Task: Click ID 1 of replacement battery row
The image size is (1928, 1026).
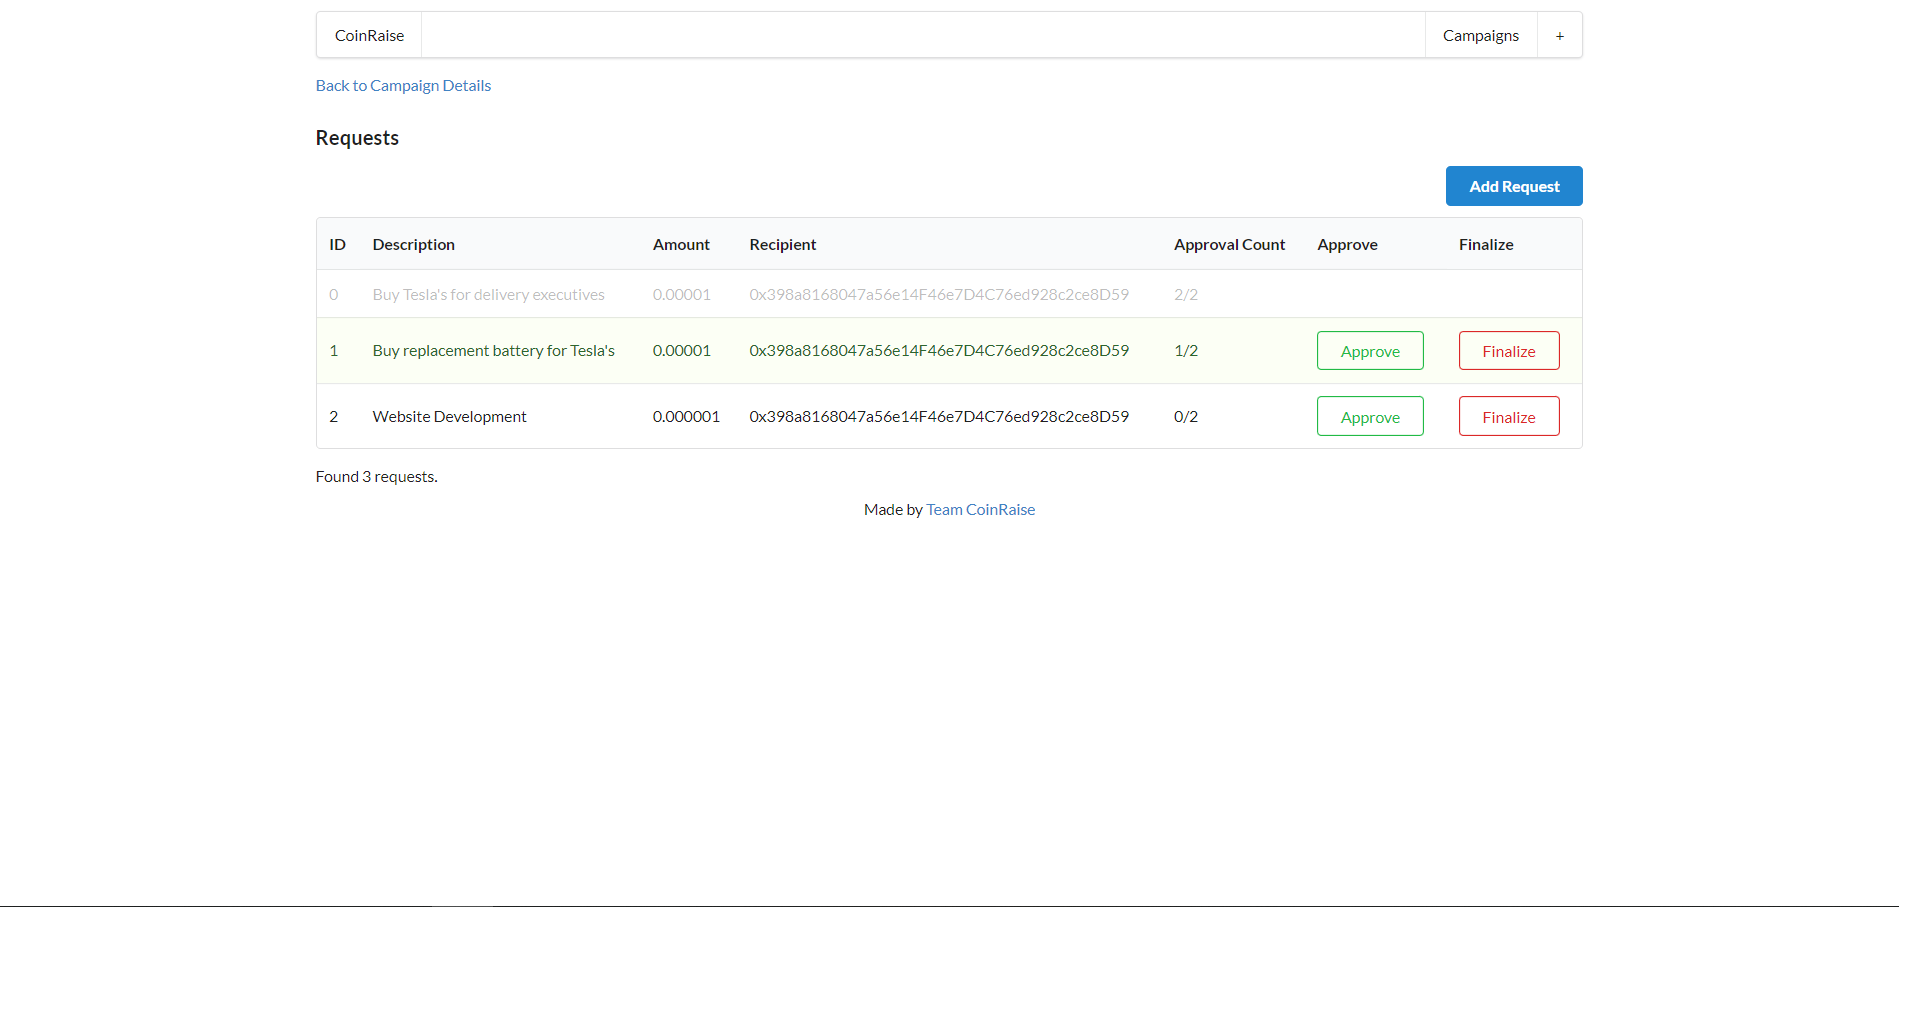Action: (x=334, y=350)
